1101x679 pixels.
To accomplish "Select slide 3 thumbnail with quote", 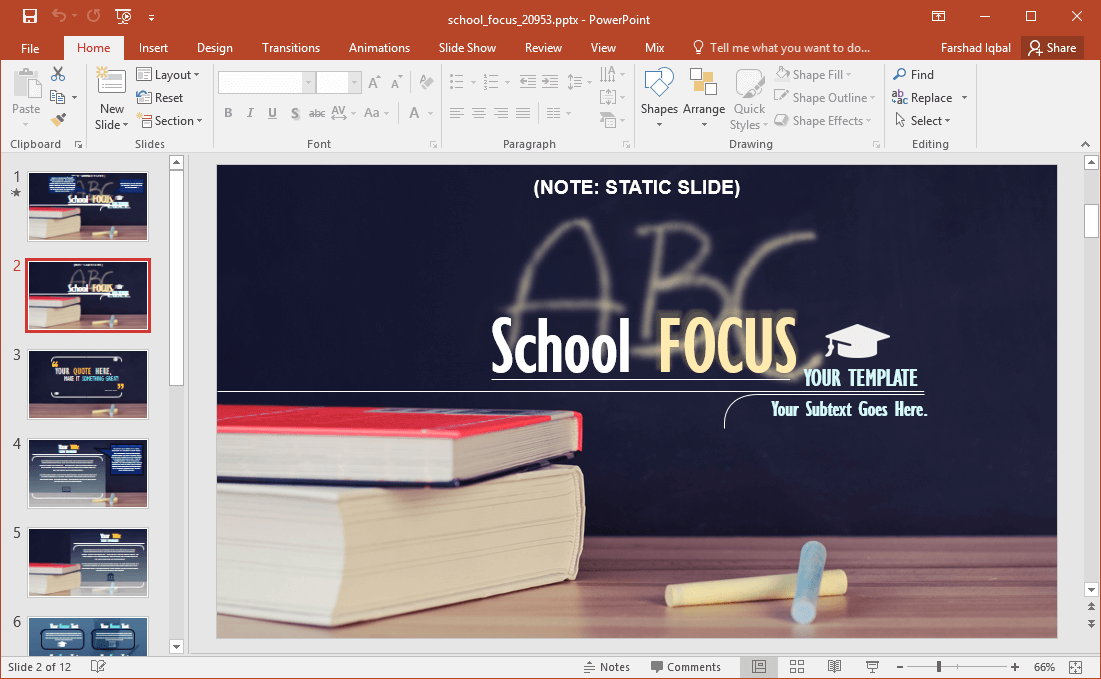I will [x=88, y=384].
